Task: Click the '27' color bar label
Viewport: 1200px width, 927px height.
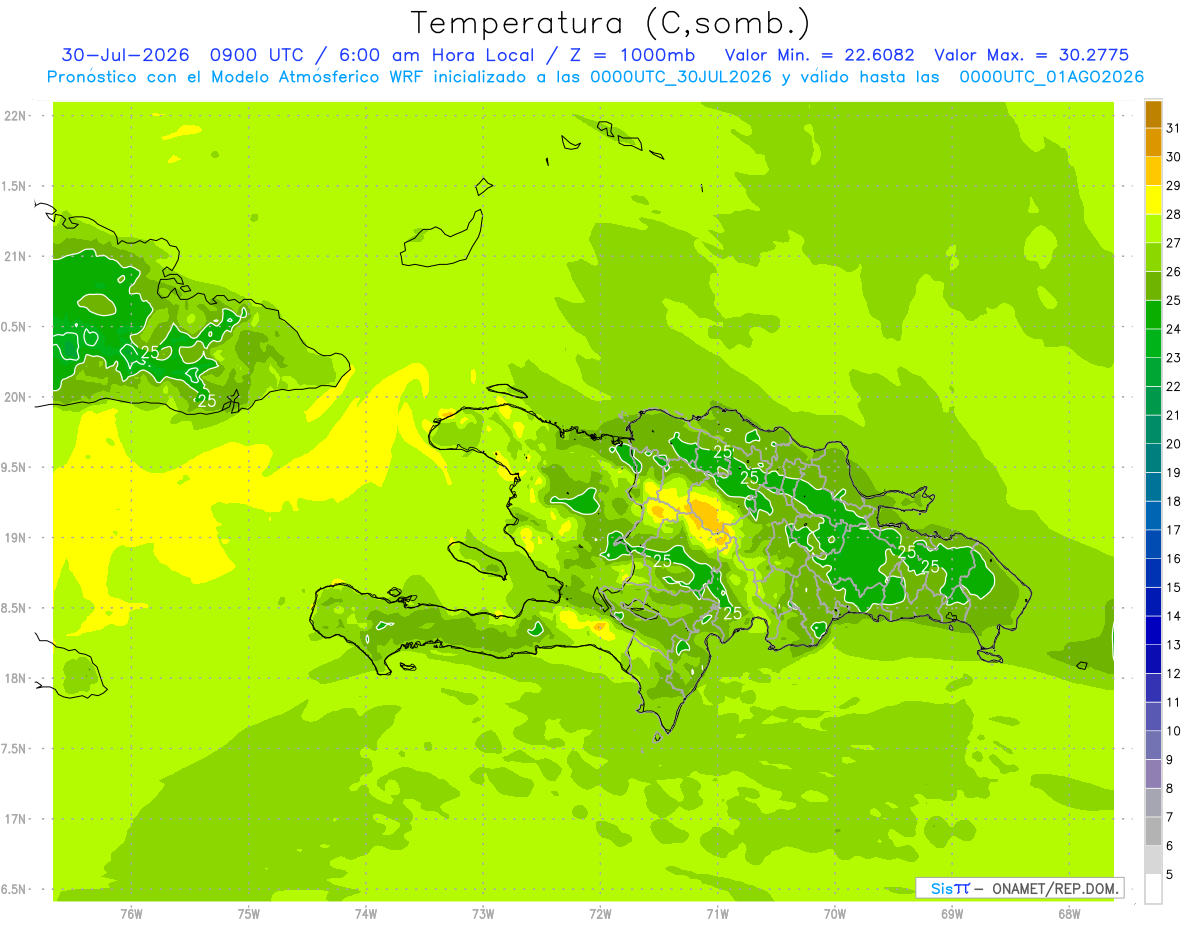Action: 1173,243
